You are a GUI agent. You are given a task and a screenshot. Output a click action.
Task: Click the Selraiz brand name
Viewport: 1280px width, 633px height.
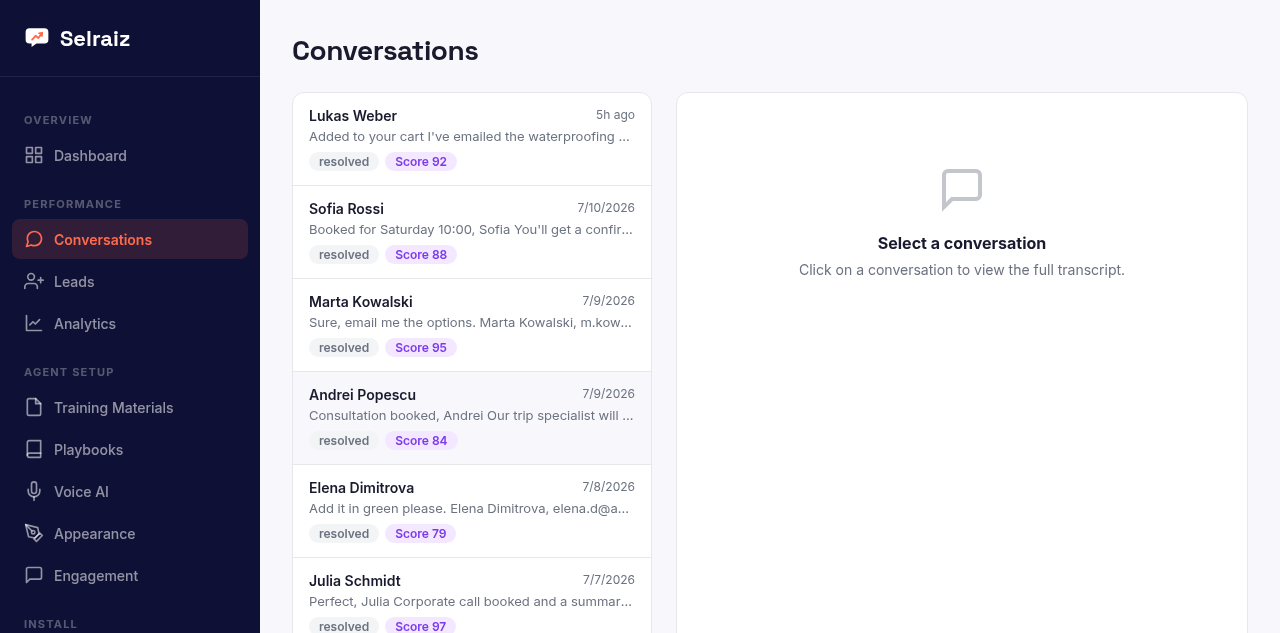pyautogui.click(x=95, y=39)
